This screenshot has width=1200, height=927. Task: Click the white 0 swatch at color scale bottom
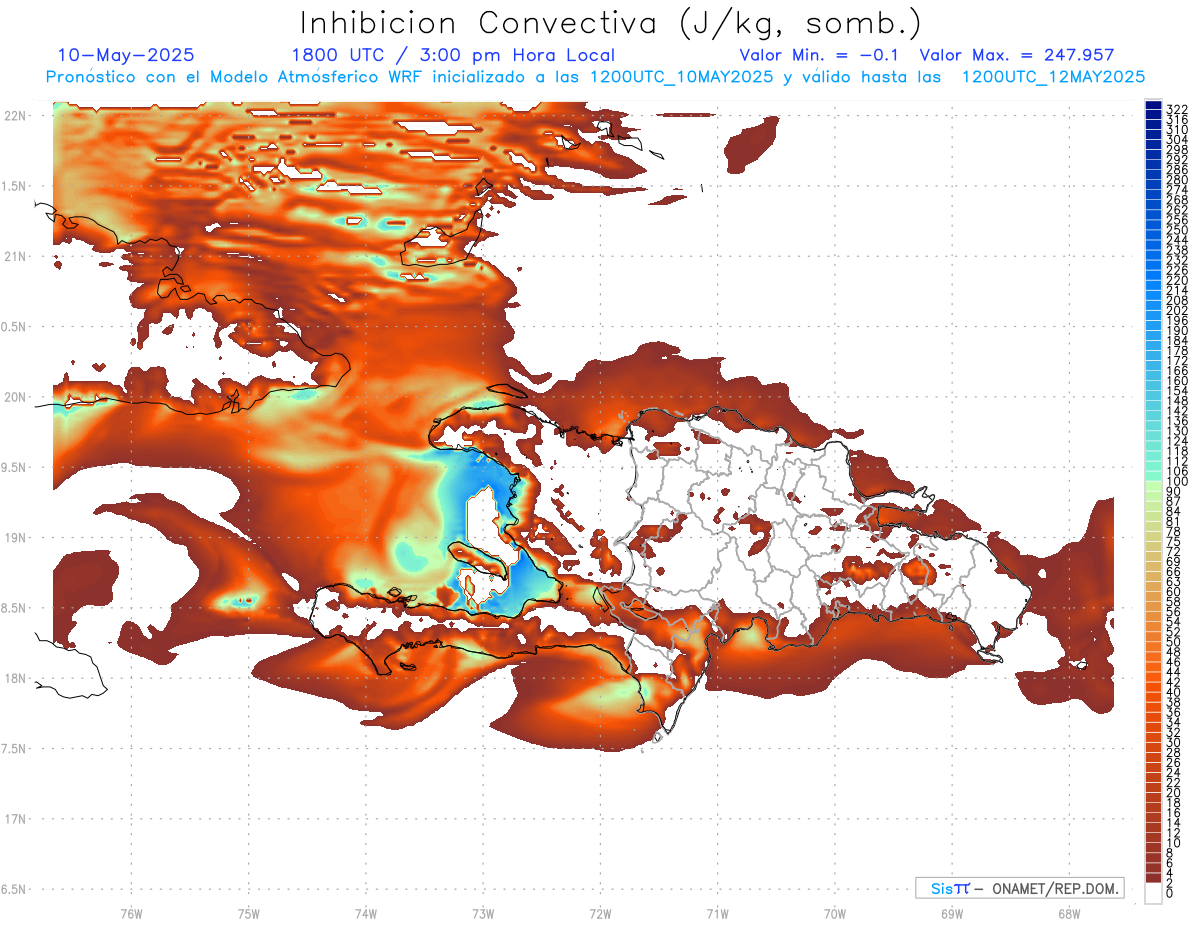(1154, 893)
